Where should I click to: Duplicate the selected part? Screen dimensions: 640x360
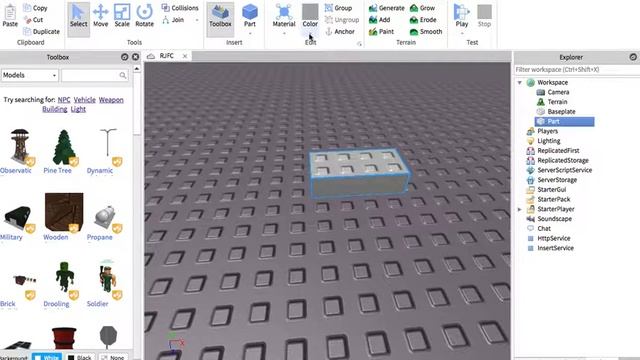click(41, 31)
